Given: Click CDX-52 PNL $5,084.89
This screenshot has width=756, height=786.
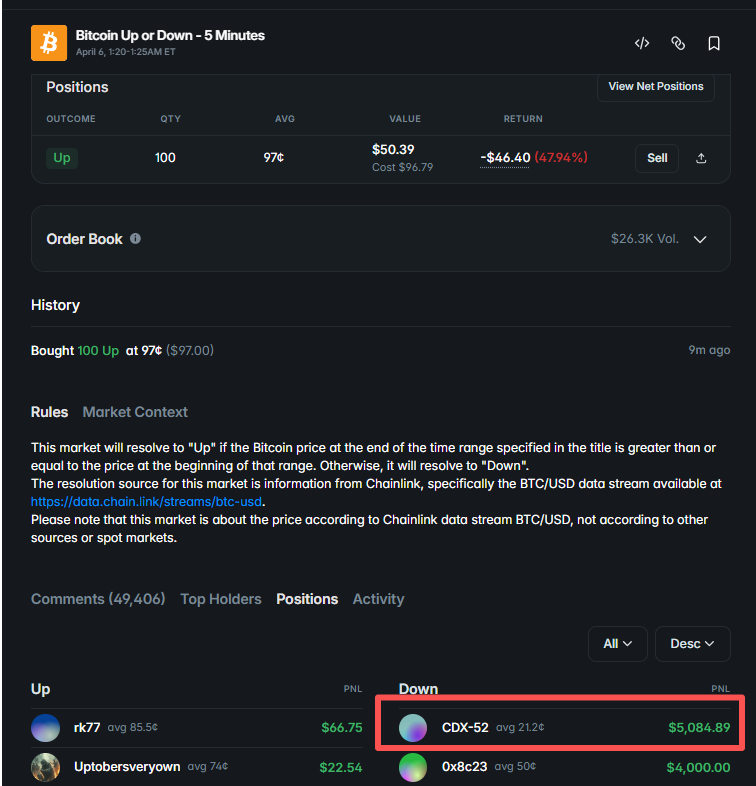Looking at the screenshot, I should coord(699,727).
